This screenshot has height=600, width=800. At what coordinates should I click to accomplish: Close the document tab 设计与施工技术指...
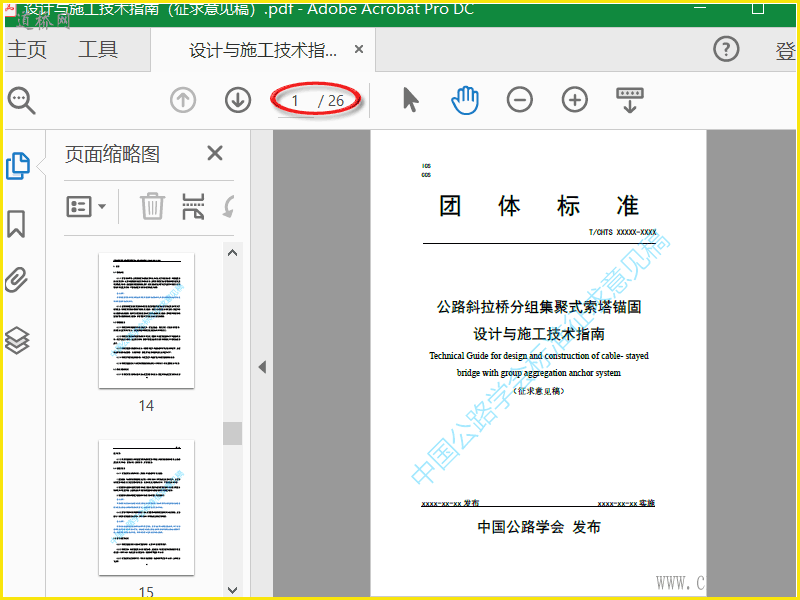coord(359,49)
